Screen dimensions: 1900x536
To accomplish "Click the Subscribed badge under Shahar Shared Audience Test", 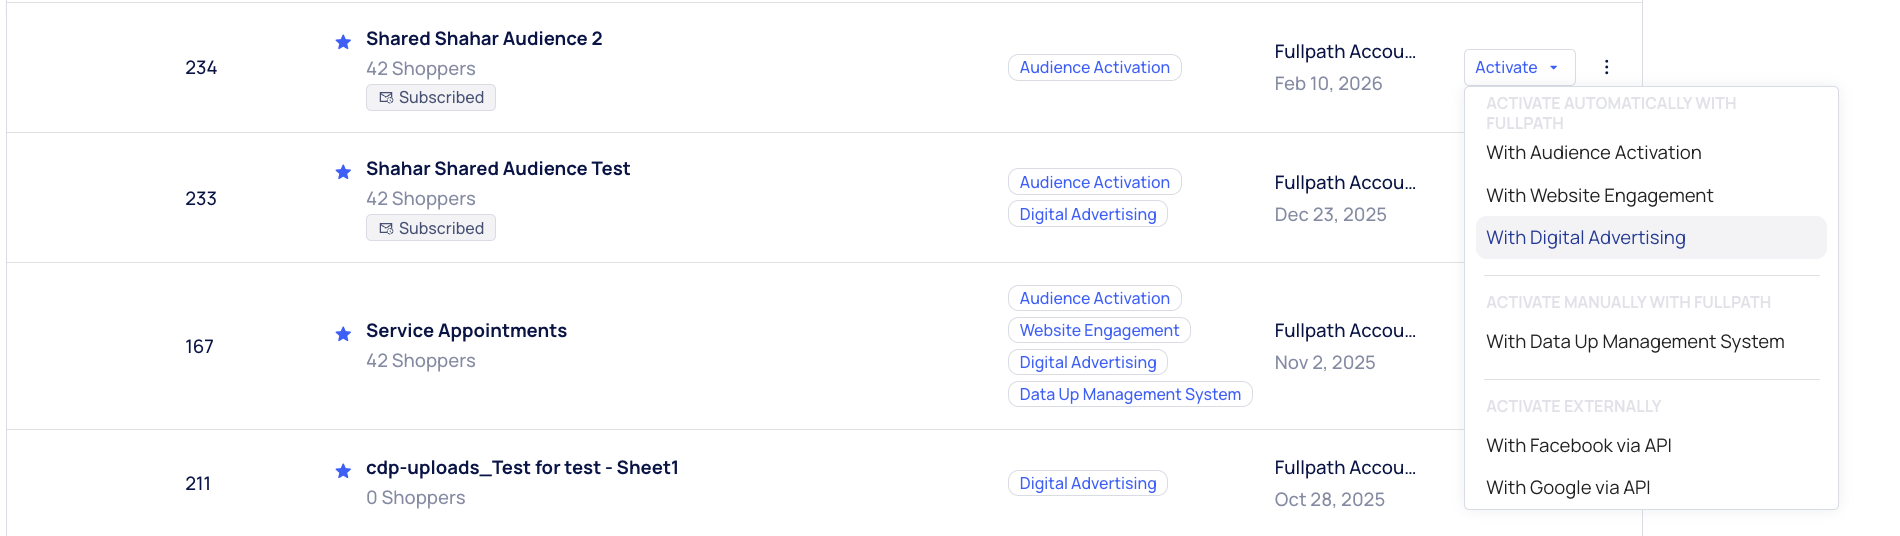I will pyautogui.click(x=431, y=228).
